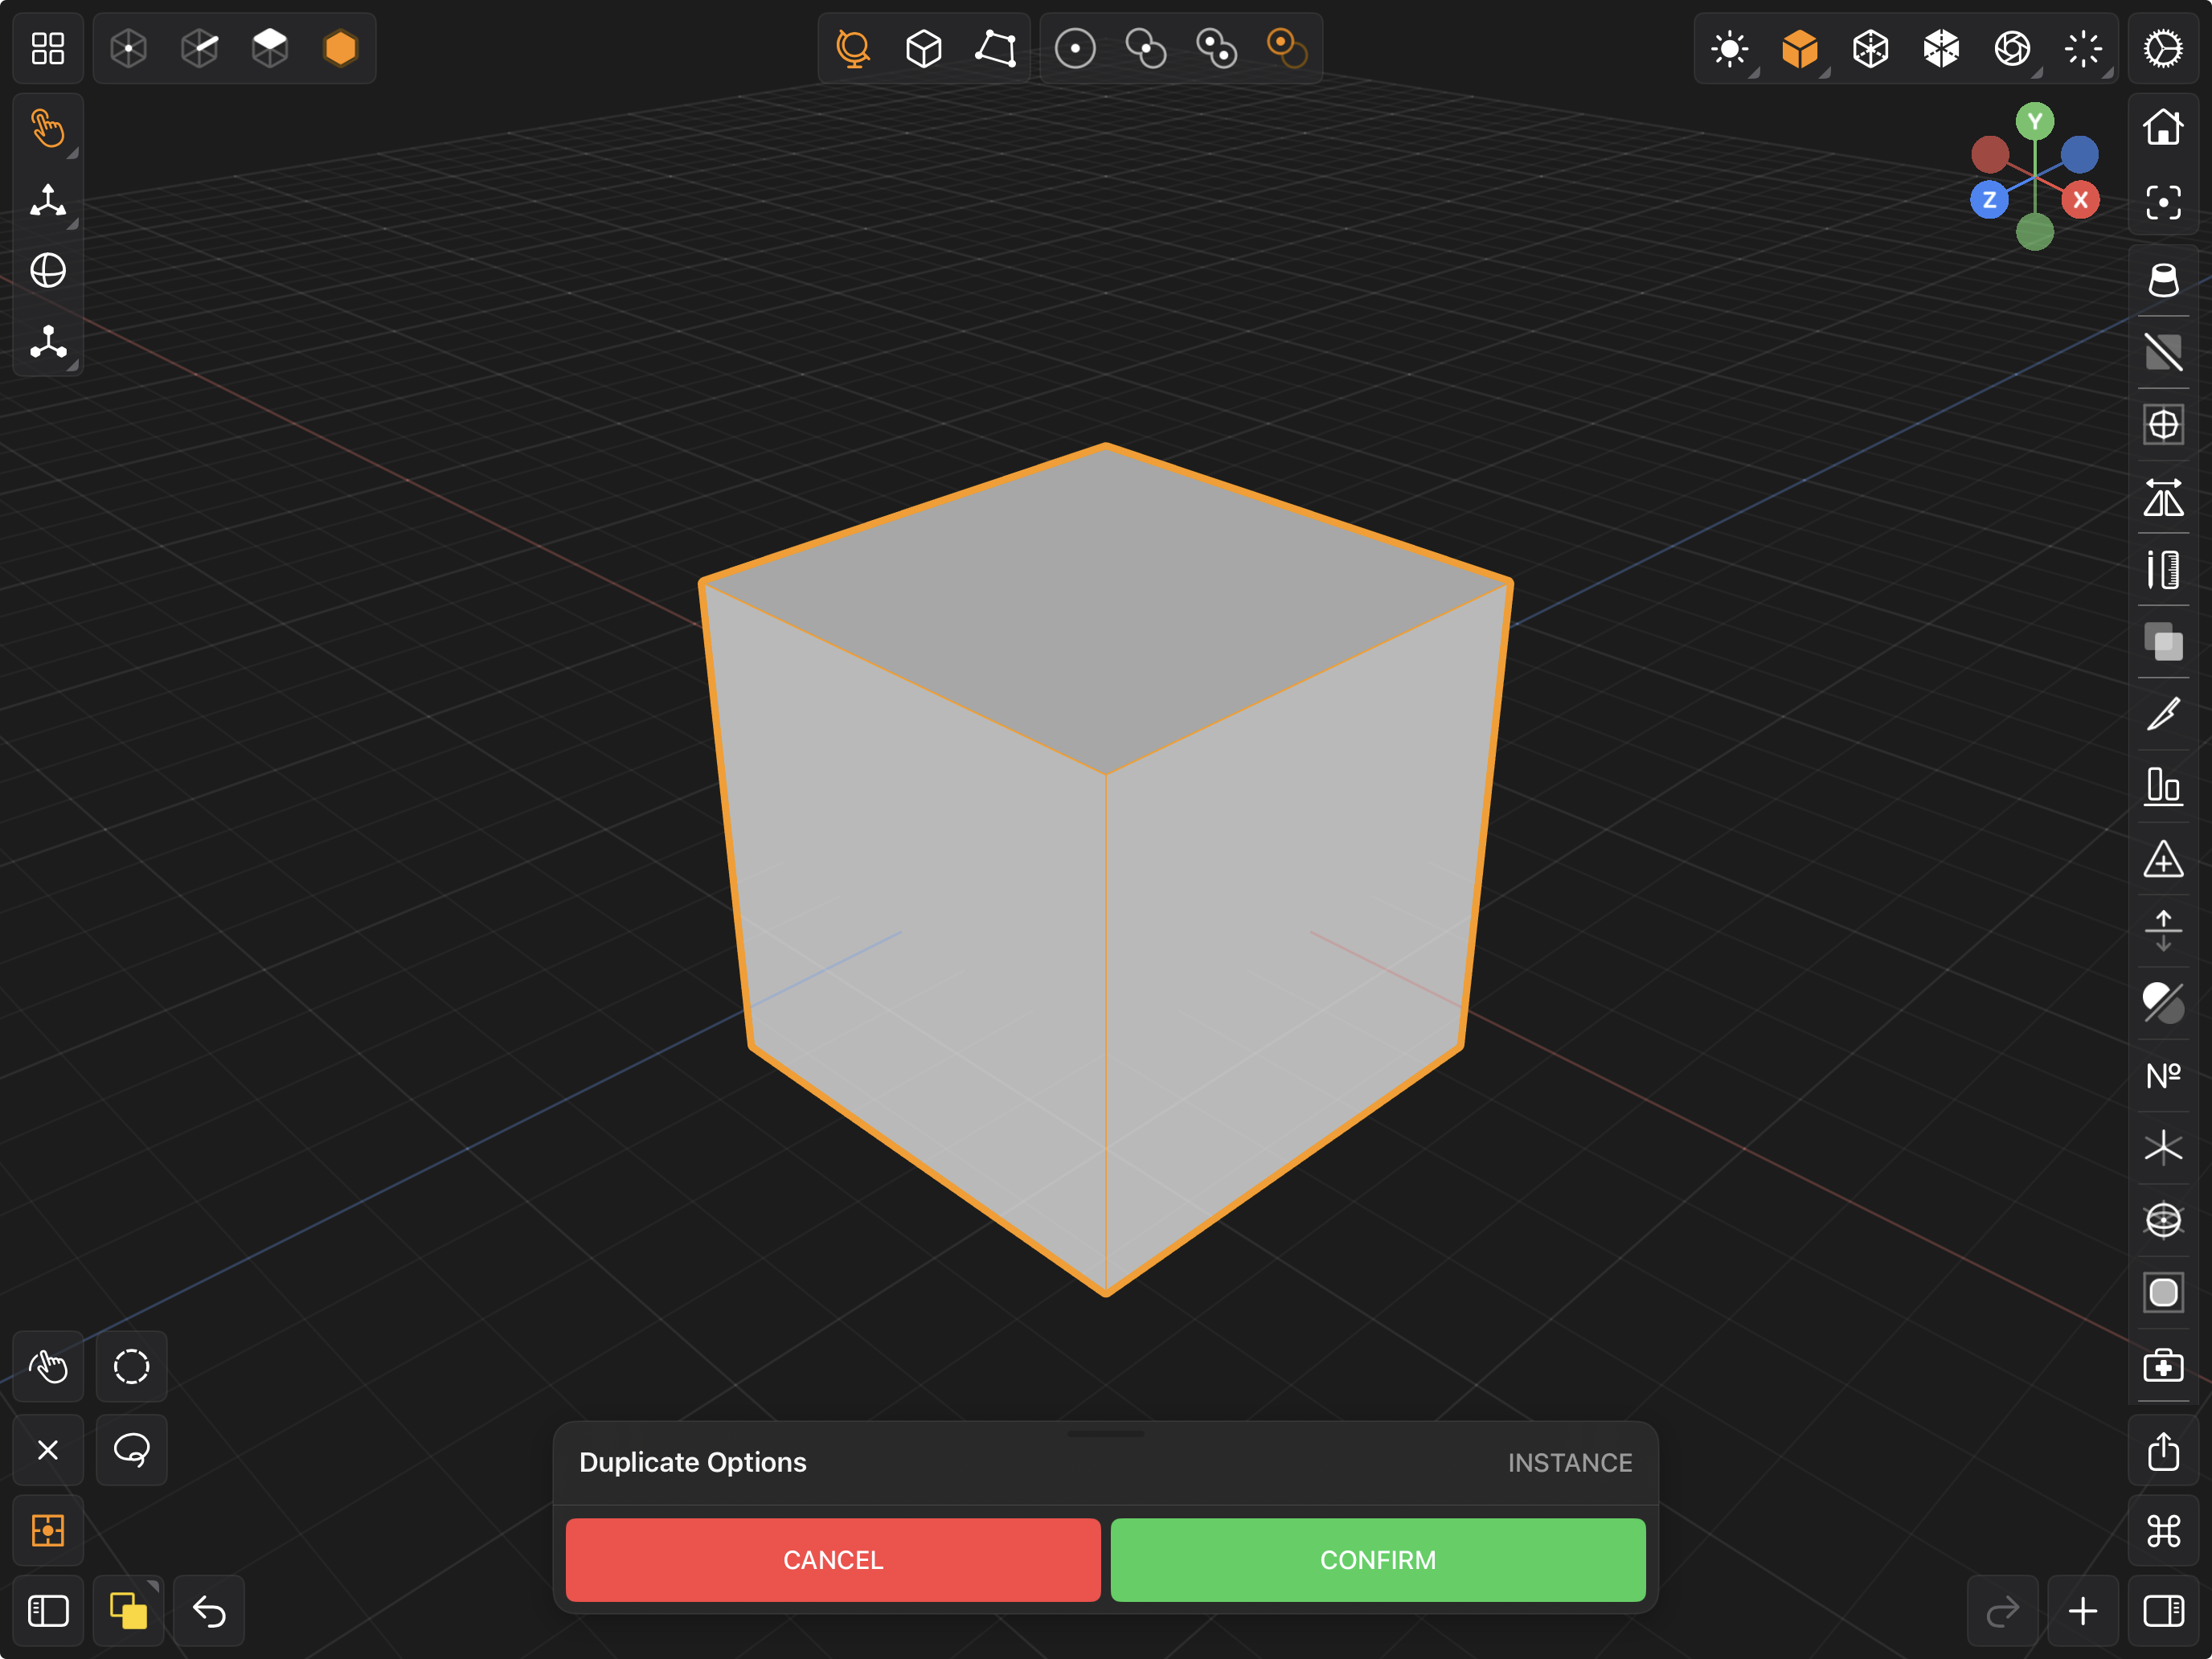Open the align objects tool
The image size is (2212, 1659).
(x=2164, y=786)
